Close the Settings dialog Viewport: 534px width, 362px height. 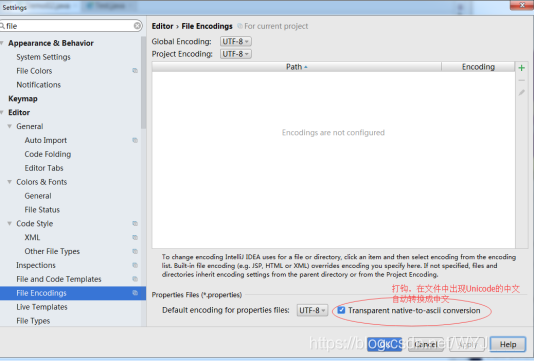(522, 5)
